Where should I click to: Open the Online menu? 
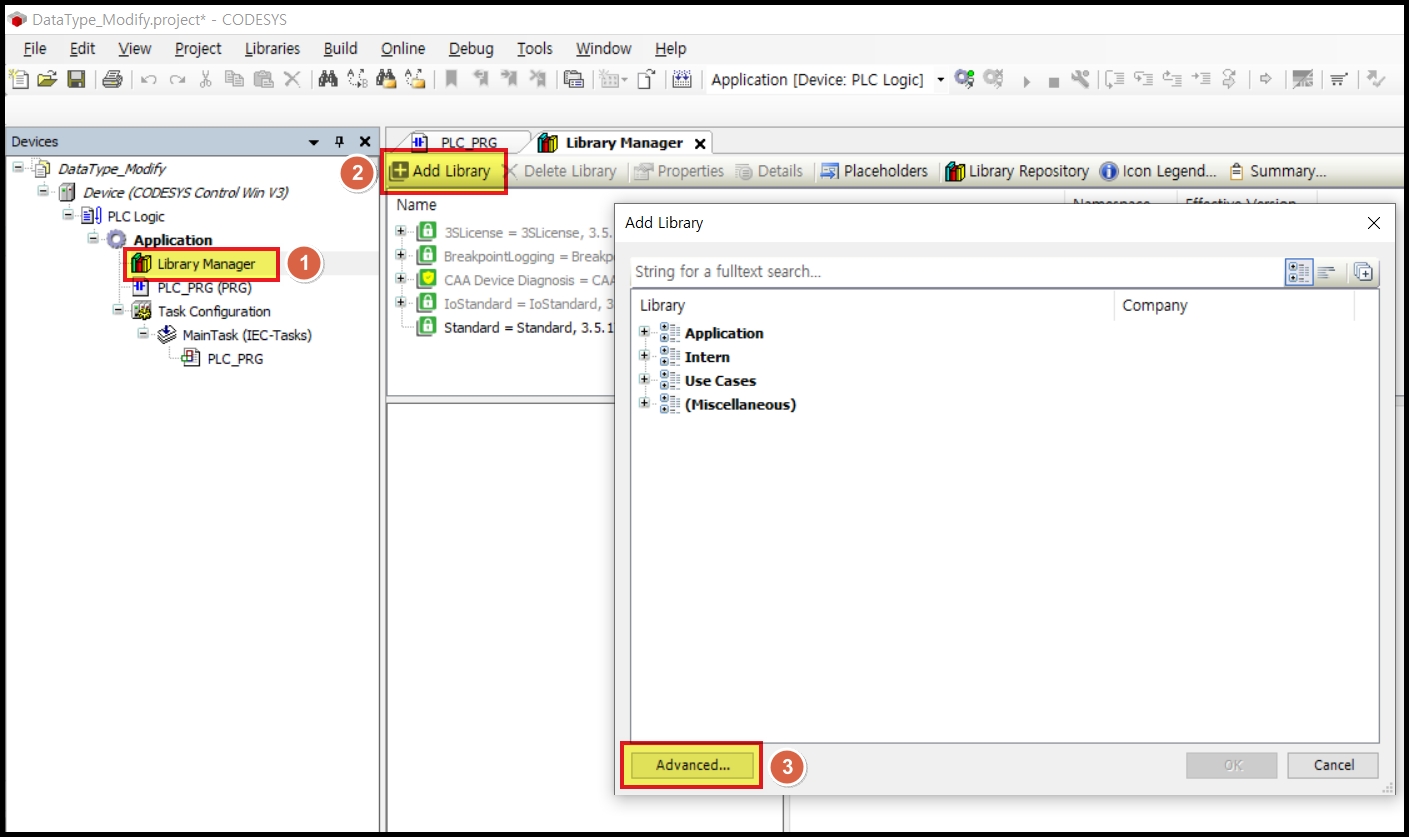tap(403, 48)
